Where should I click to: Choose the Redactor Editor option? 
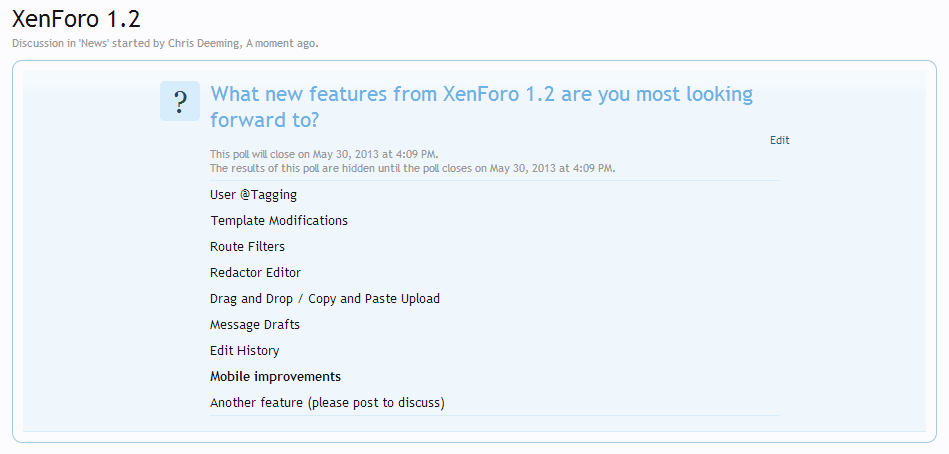[x=255, y=273]
